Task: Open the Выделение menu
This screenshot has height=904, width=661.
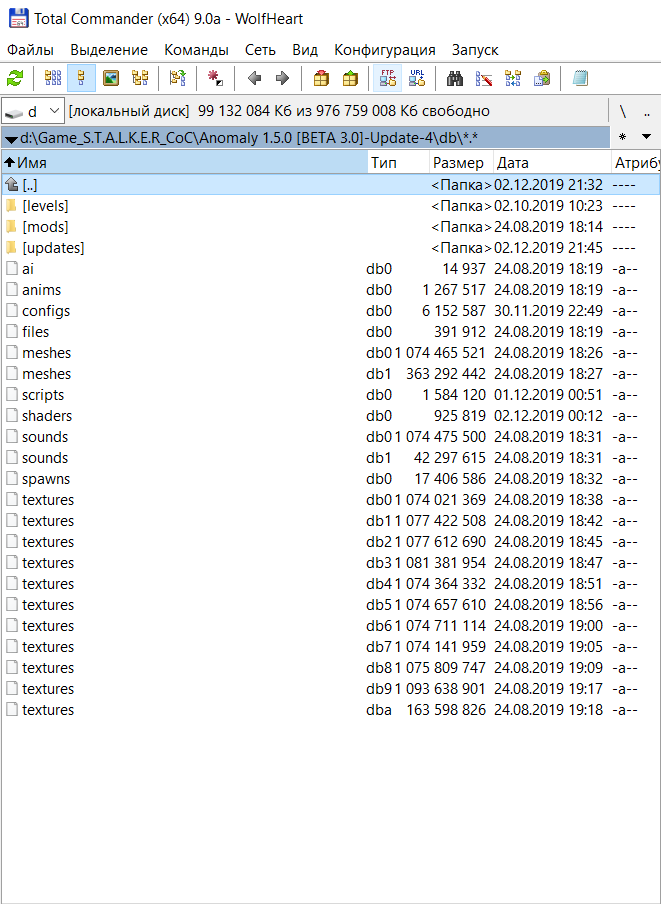Action: pos(109,50)
